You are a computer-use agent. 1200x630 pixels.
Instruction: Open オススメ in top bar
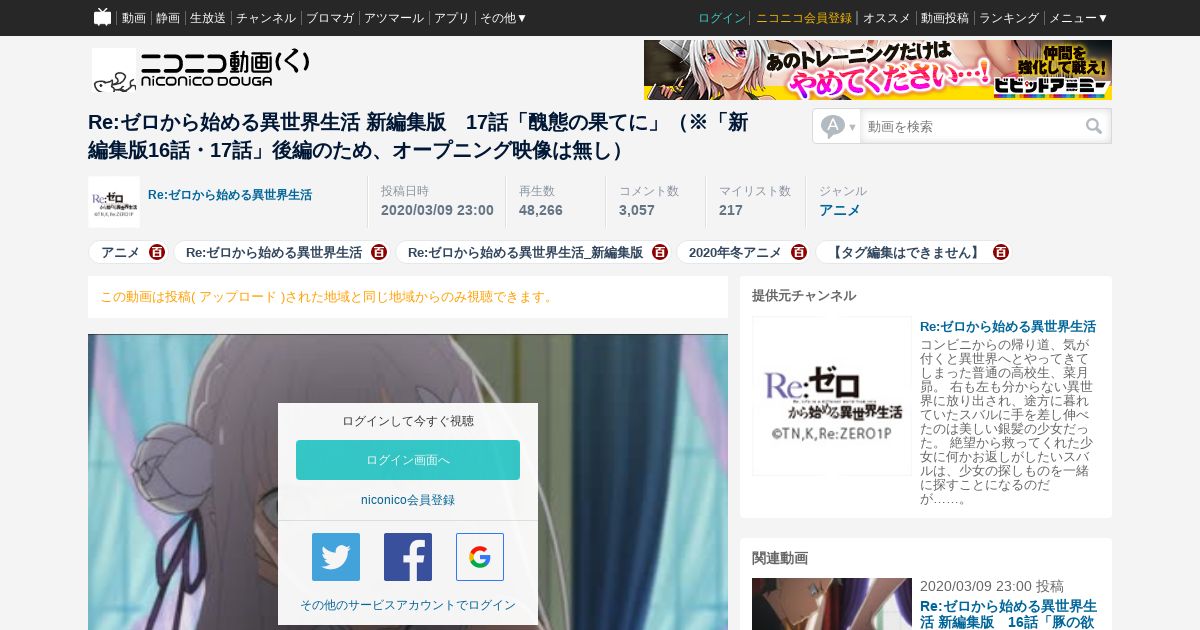coord(886,18)
